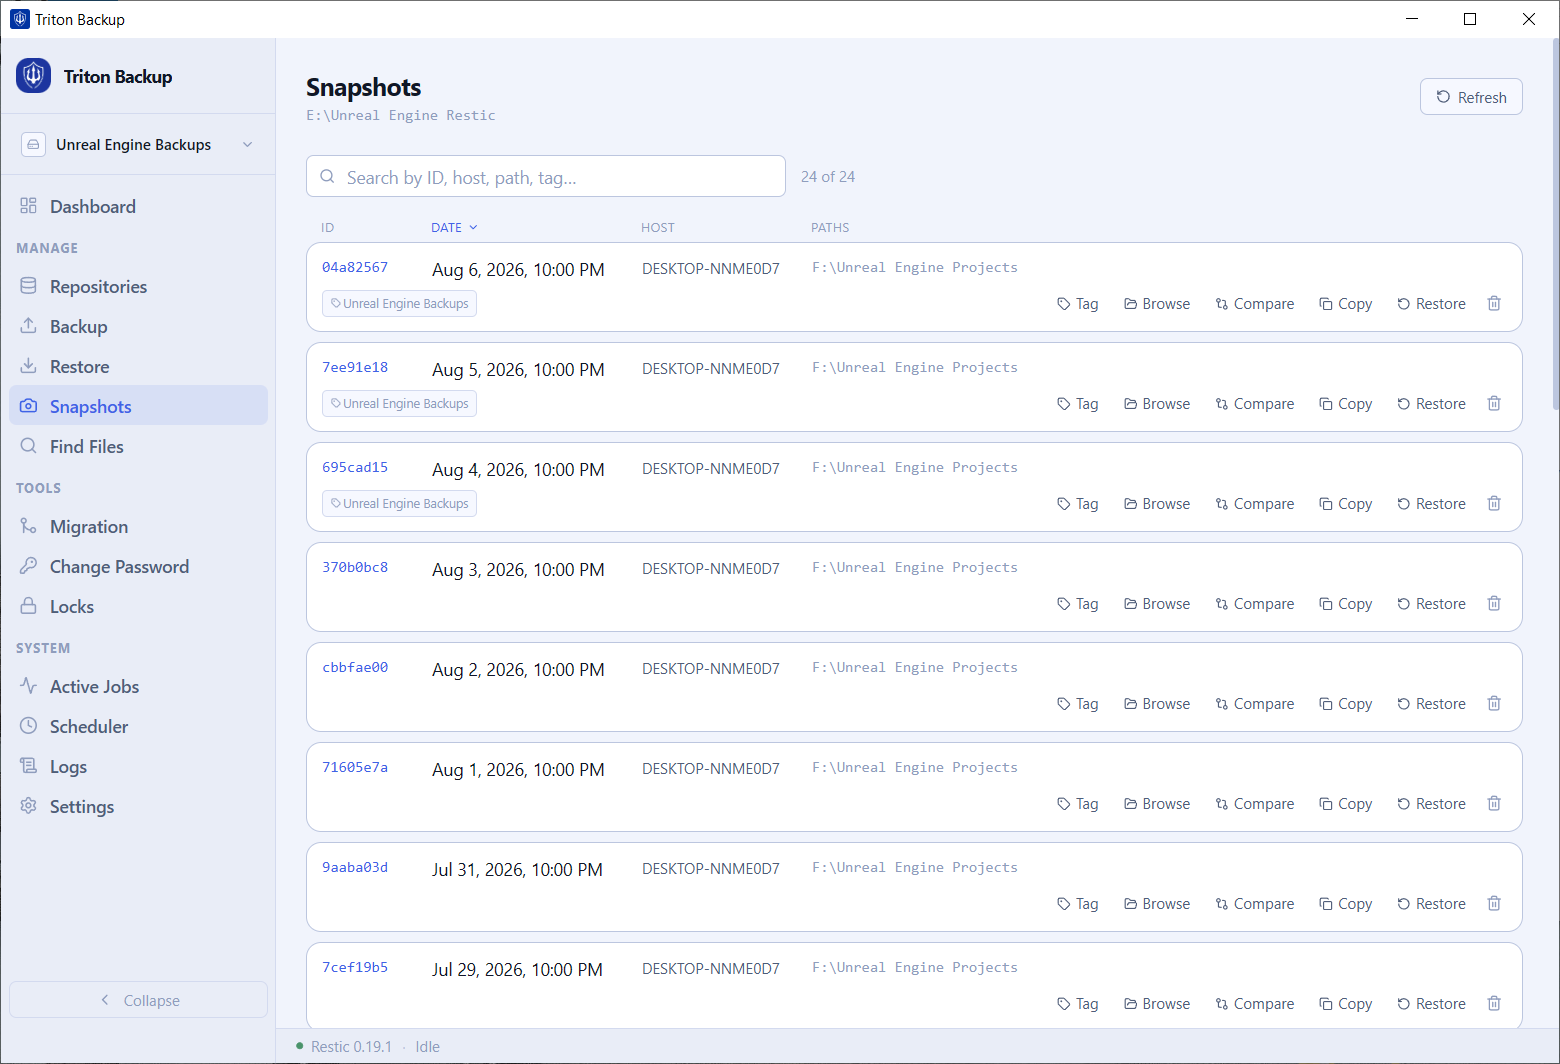Remove snapshot 695cad15 via trash icon

[x=1494, y=503]
